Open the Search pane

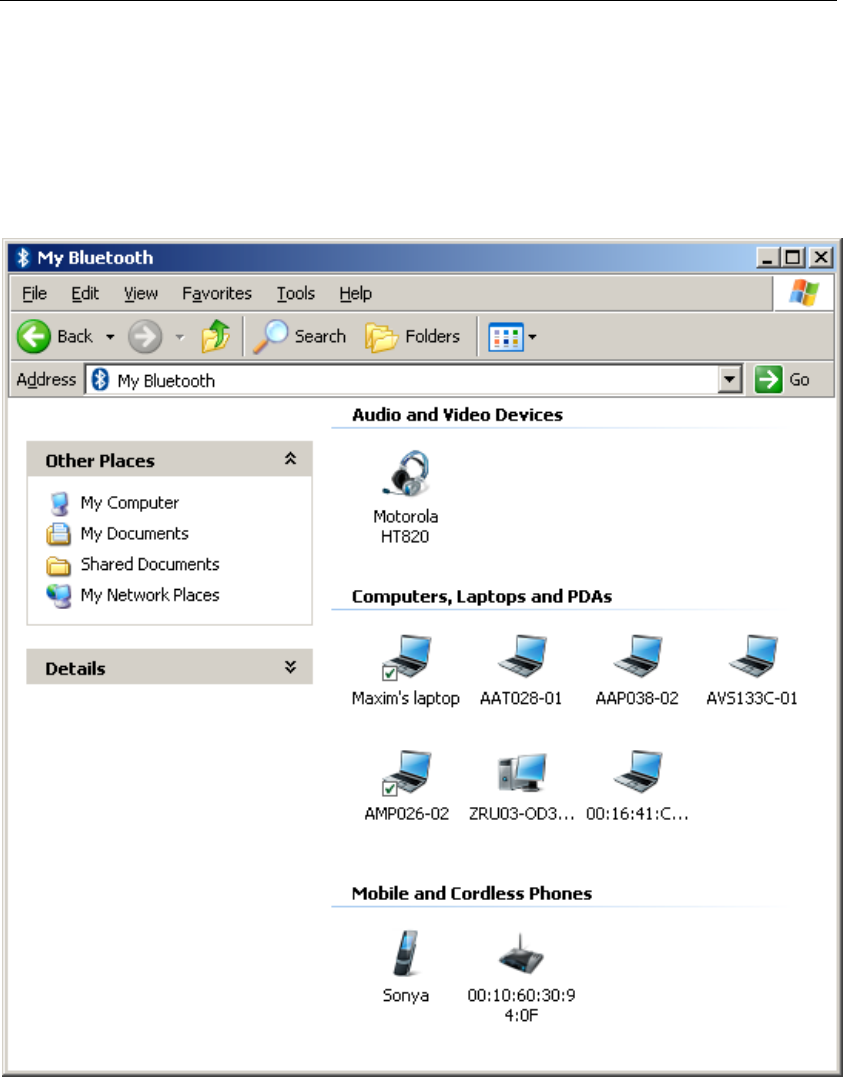[300, 336]
